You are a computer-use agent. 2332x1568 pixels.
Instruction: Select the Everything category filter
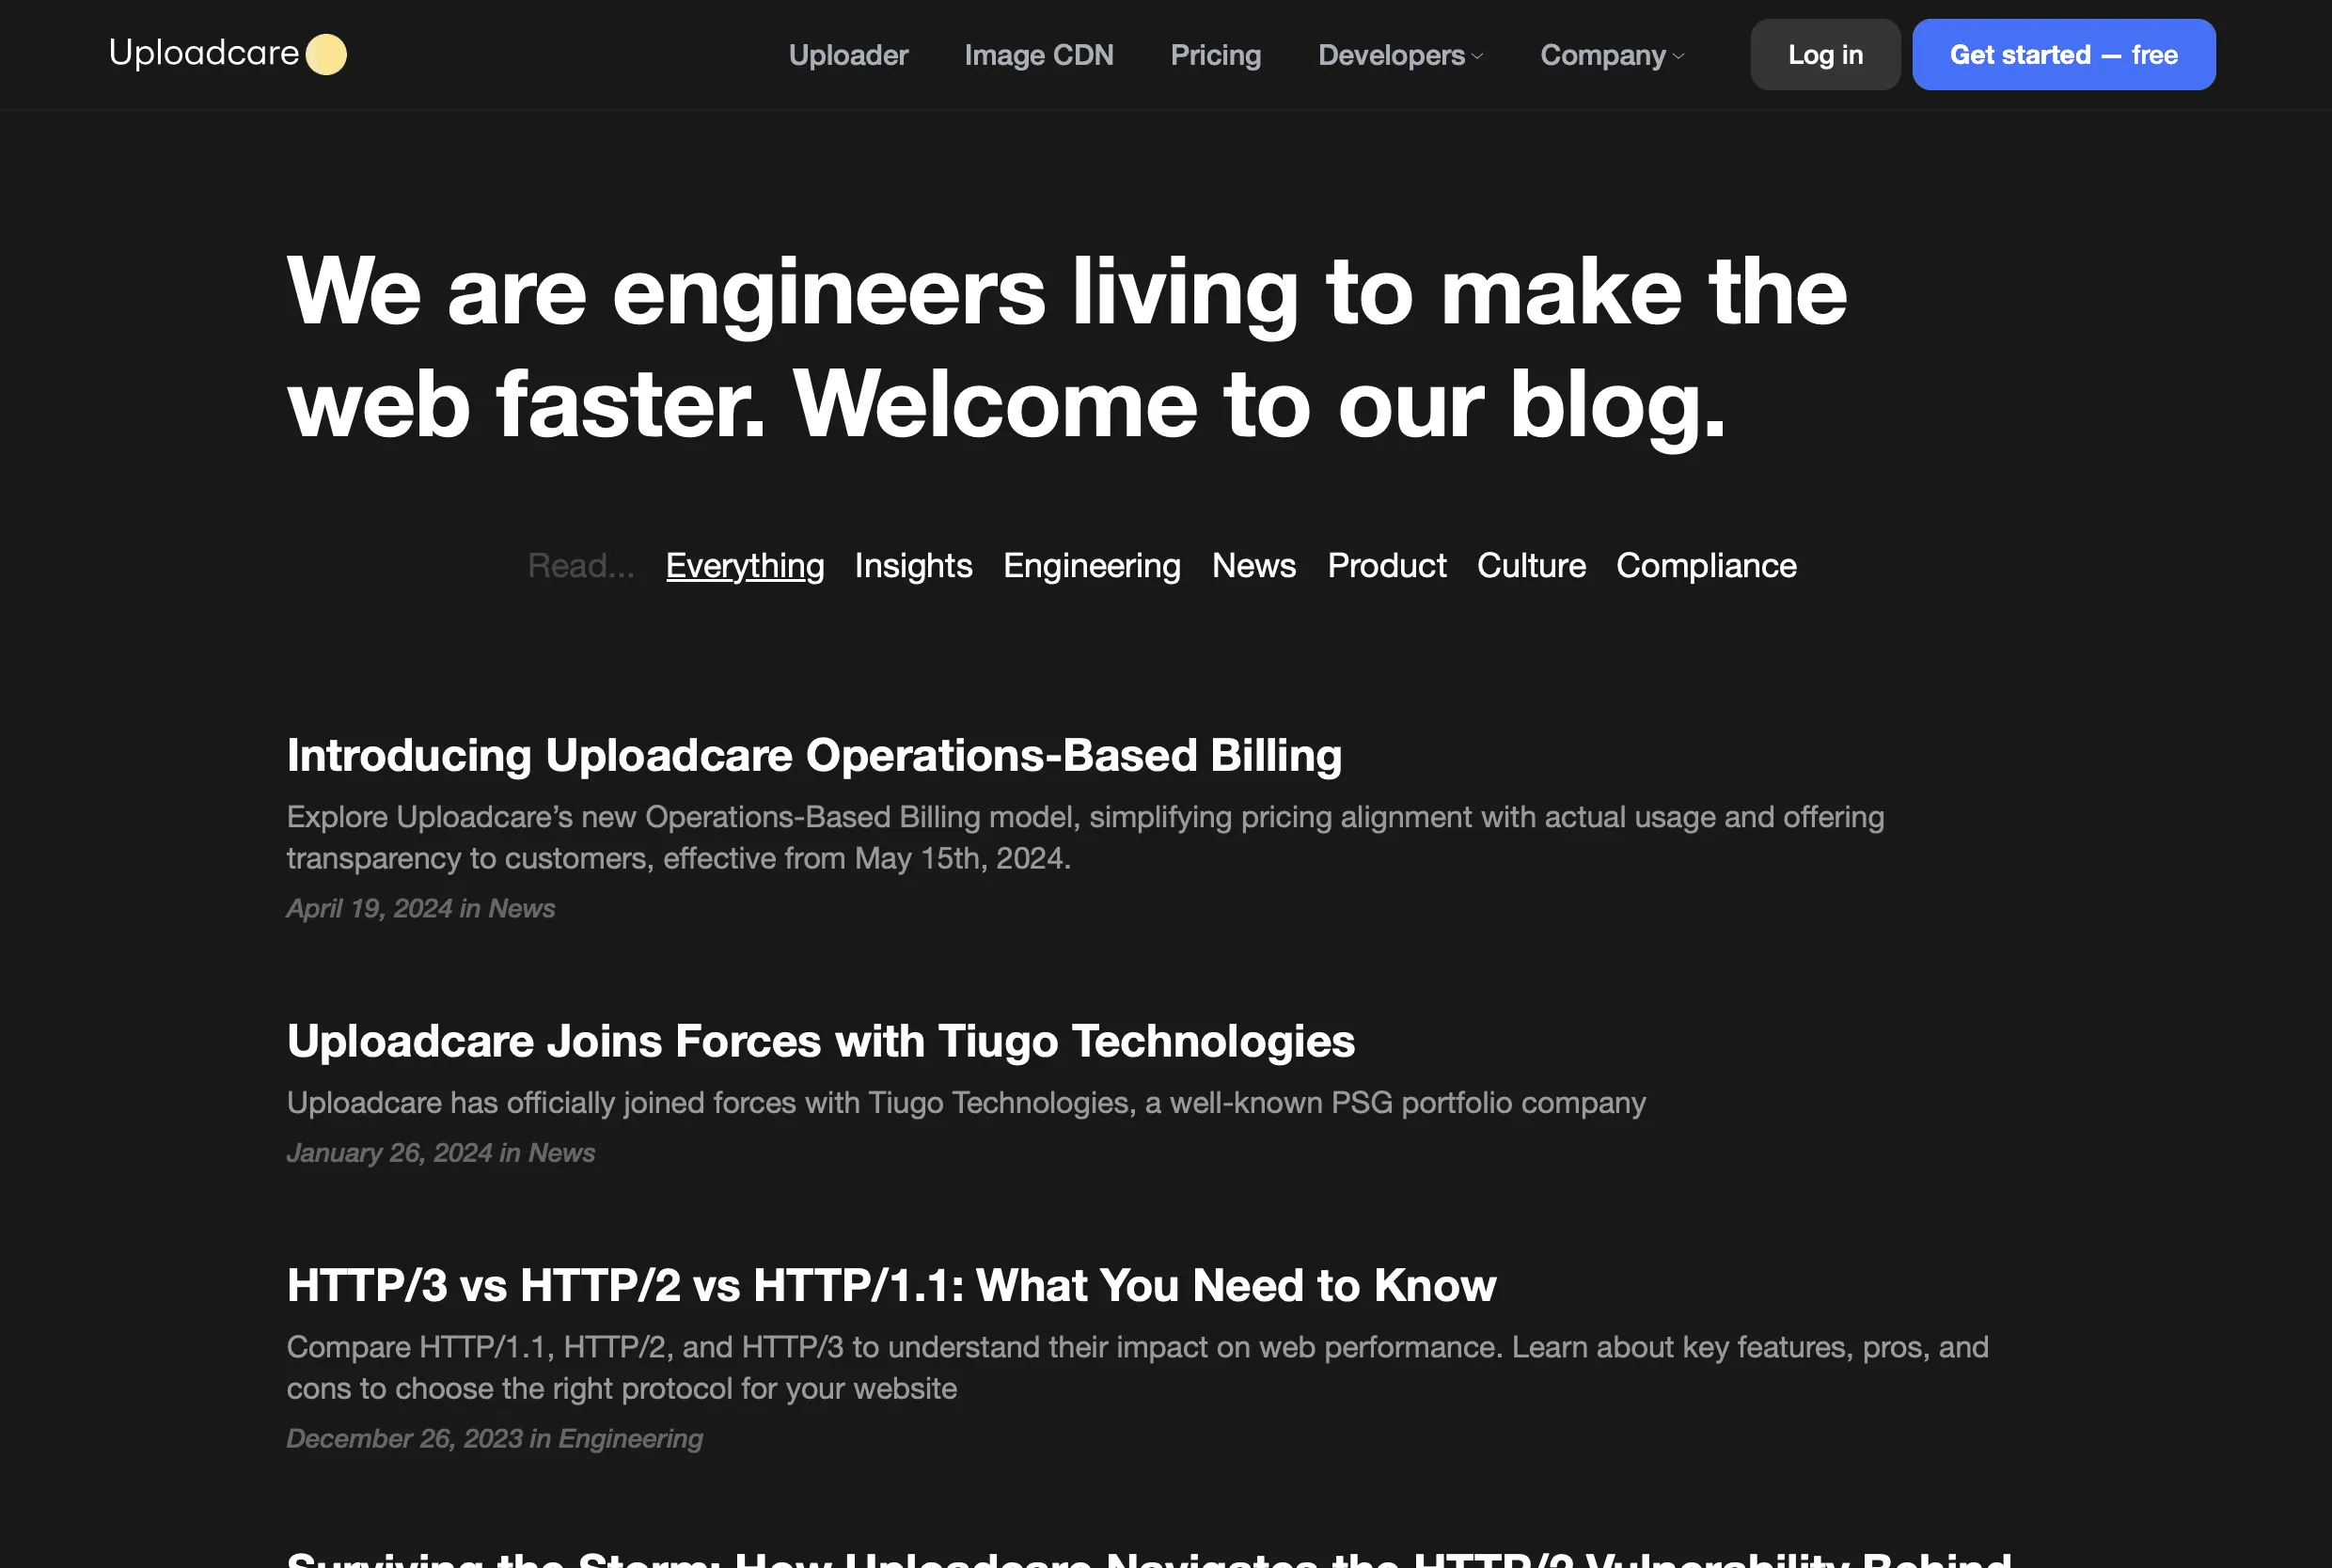click(745, 566)
